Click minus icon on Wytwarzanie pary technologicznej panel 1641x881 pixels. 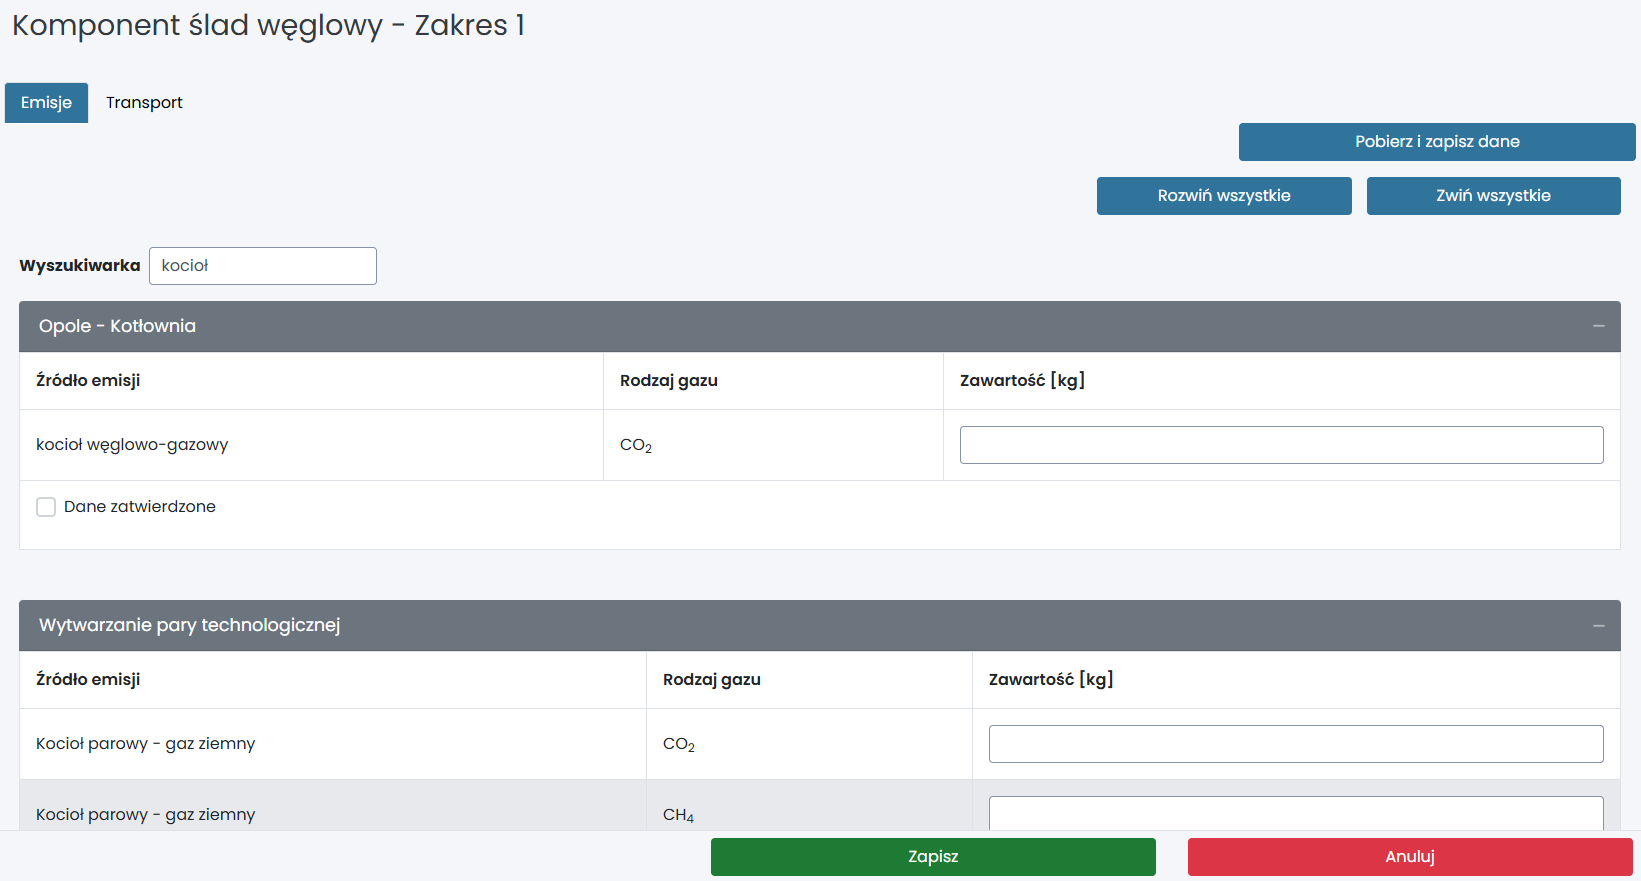[x=1598, y=626]
